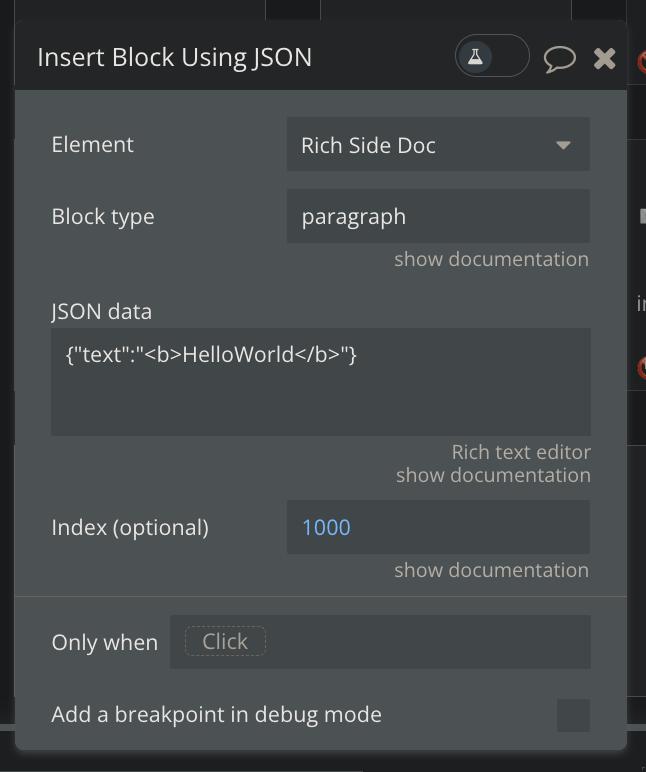
Task: Click the Element label
Action: point(93,145)
